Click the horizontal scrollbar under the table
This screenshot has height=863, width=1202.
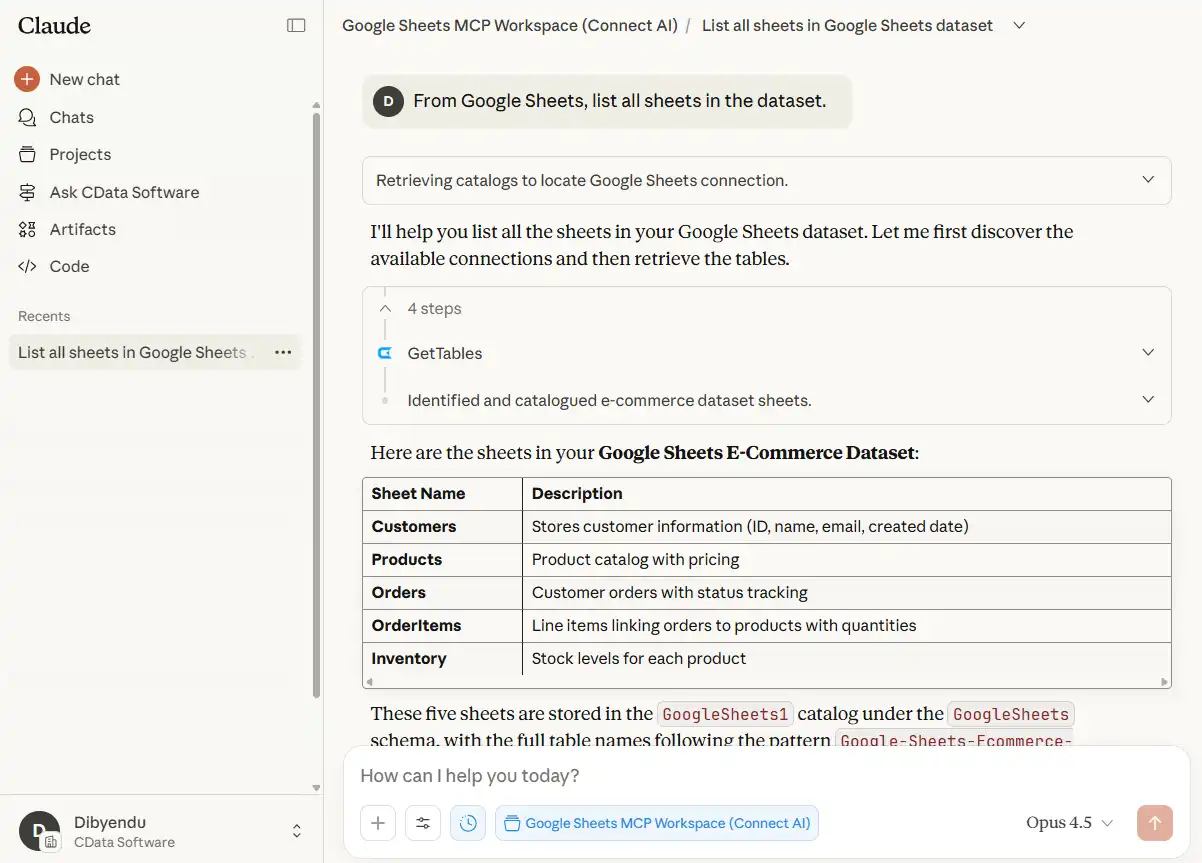tap(766, 682)
